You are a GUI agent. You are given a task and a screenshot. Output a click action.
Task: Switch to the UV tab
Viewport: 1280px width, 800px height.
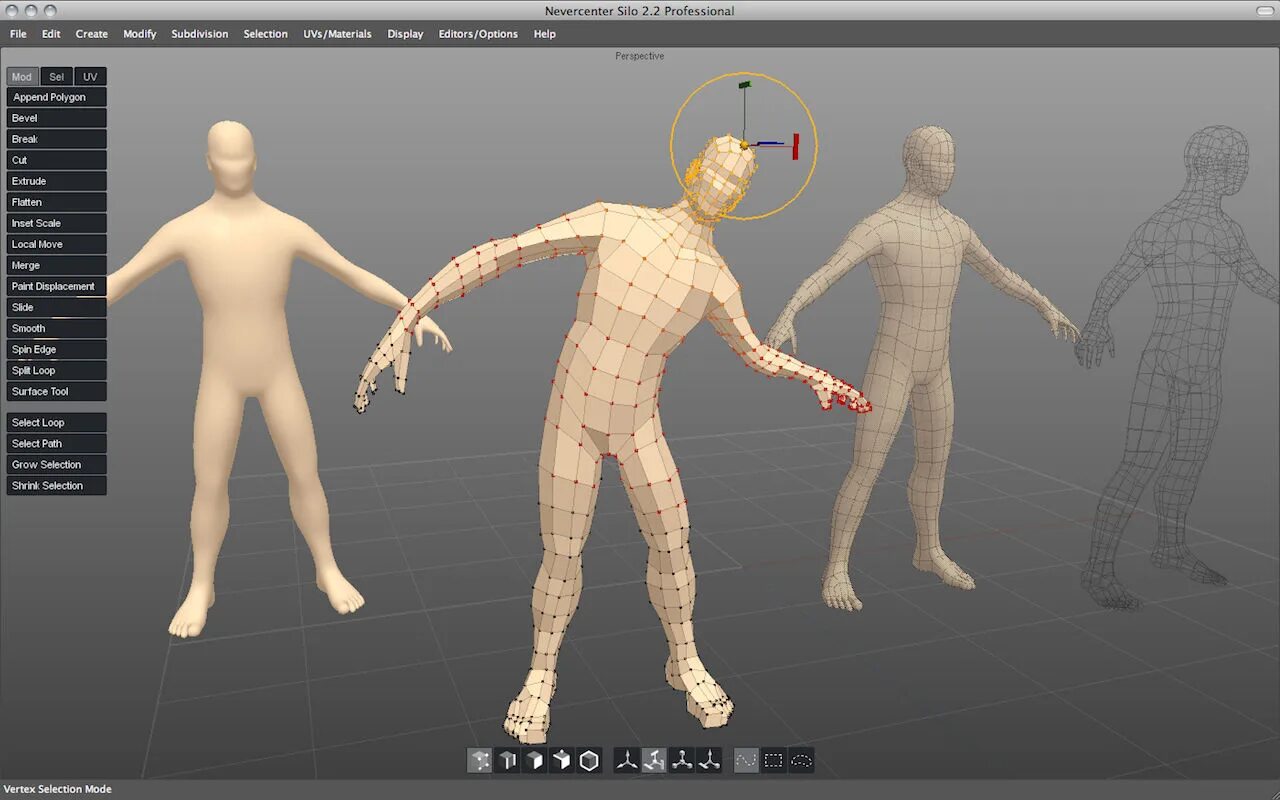tap(90, 77)
